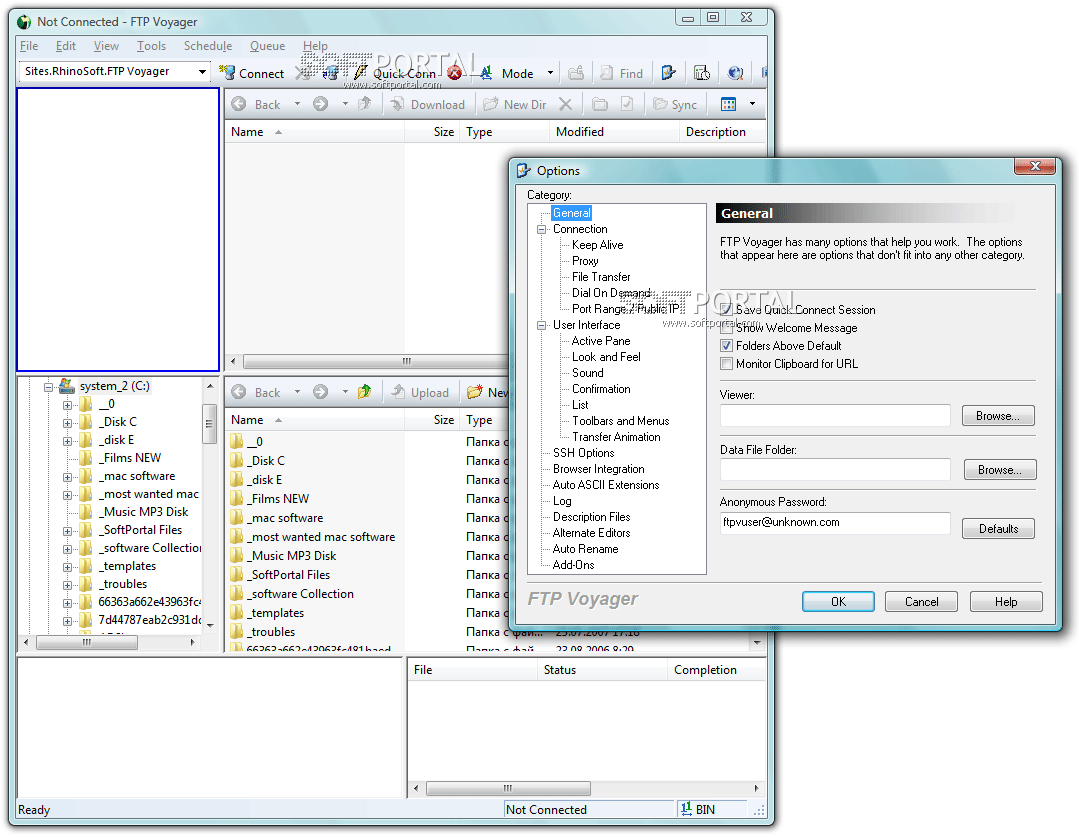
Task: Click the Download toolbar button
Action: click(x=428, y=104)
